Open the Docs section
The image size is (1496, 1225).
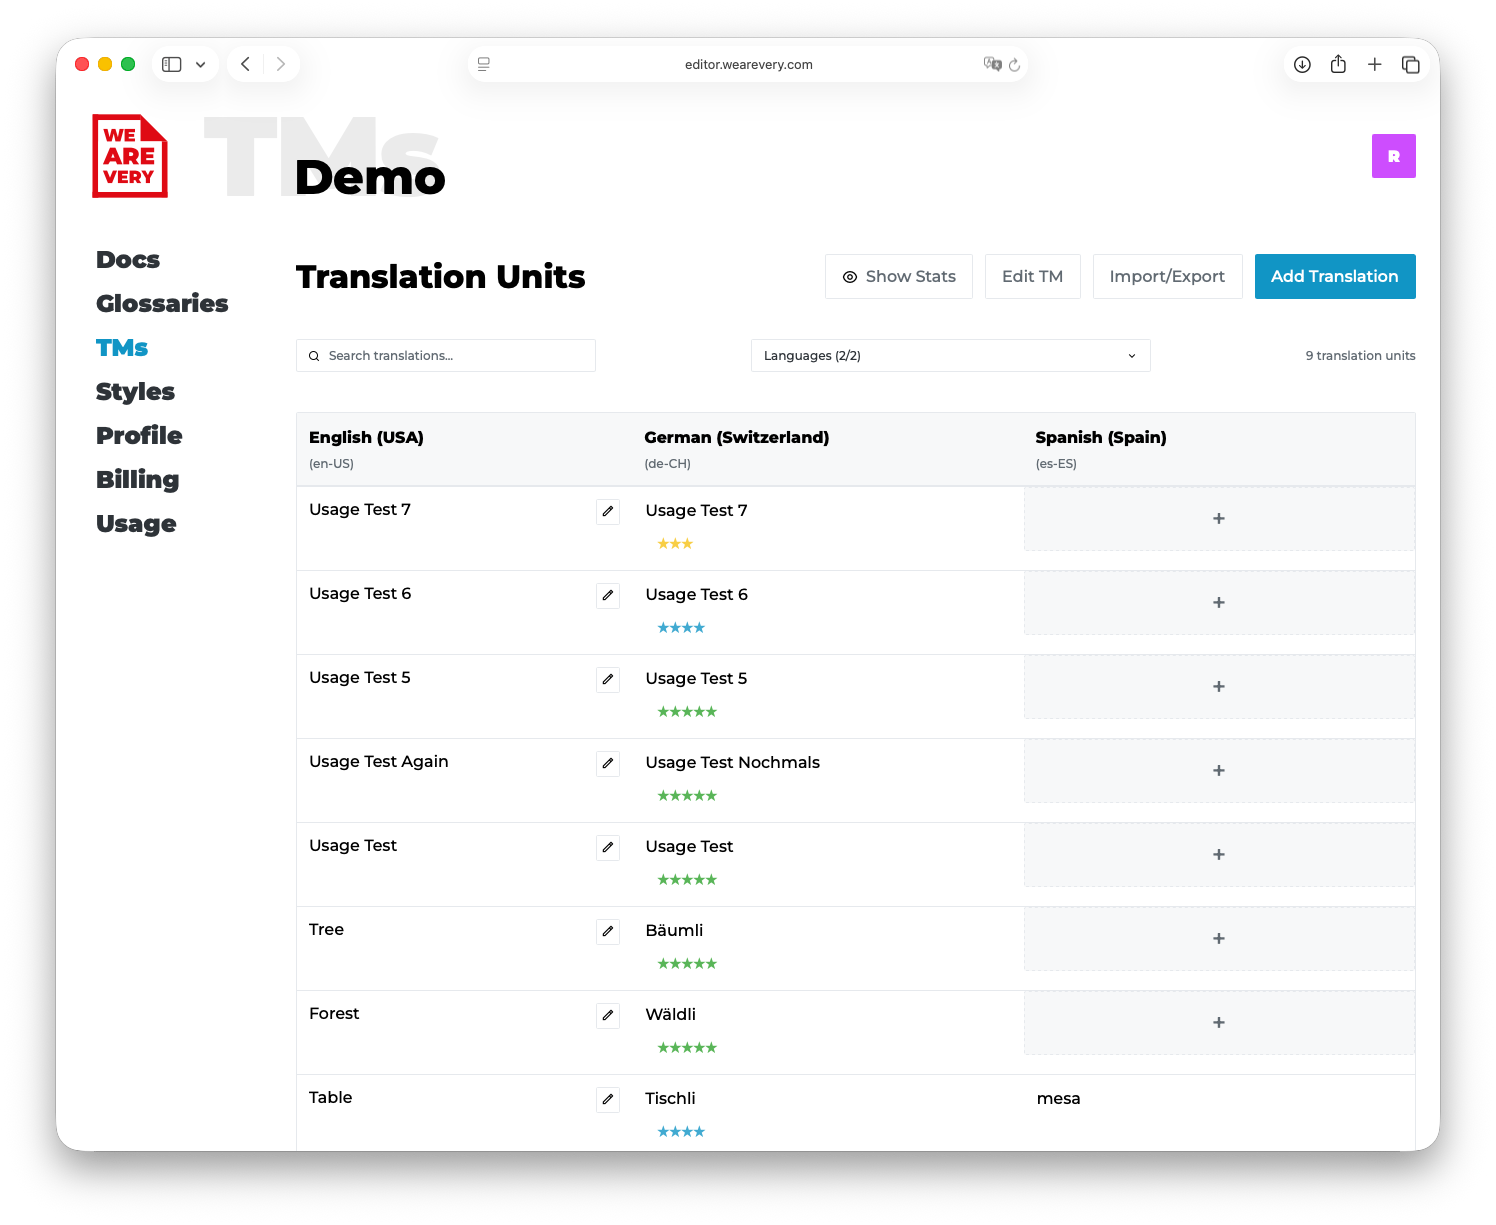tap(128, 260)
